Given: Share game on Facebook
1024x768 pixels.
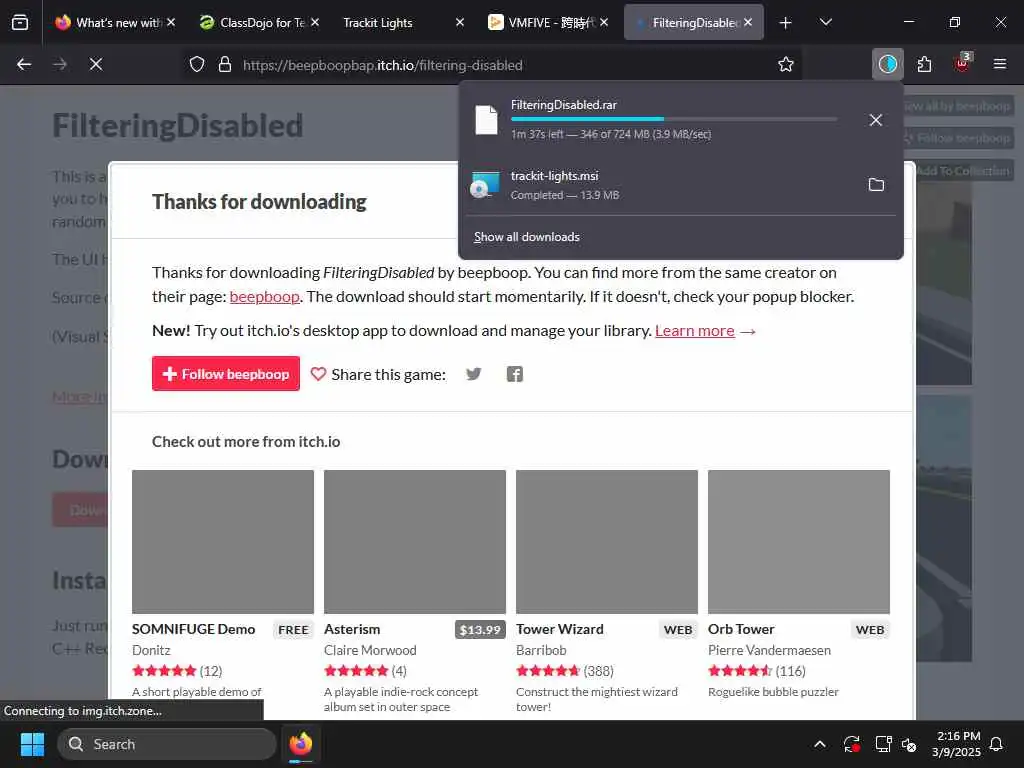Looking at the screenshot, I should click(515, 374).
